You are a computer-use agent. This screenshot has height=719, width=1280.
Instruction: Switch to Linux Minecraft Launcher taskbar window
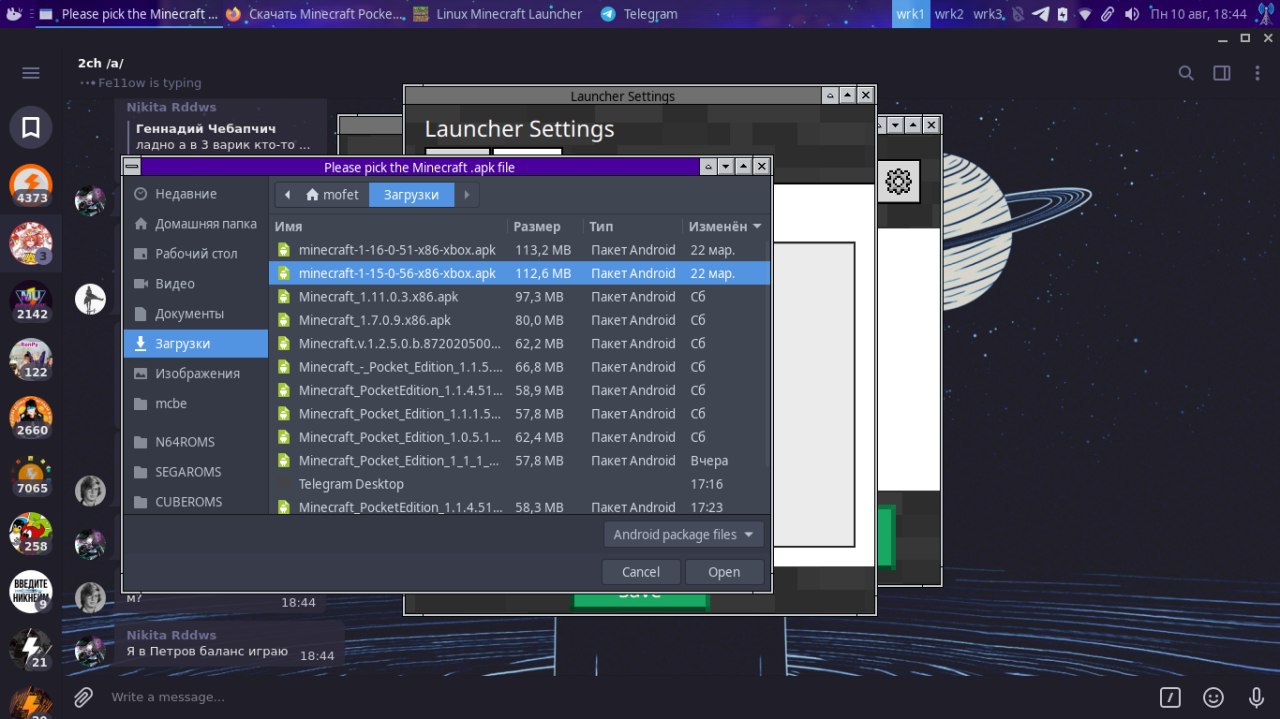(497, 14)
